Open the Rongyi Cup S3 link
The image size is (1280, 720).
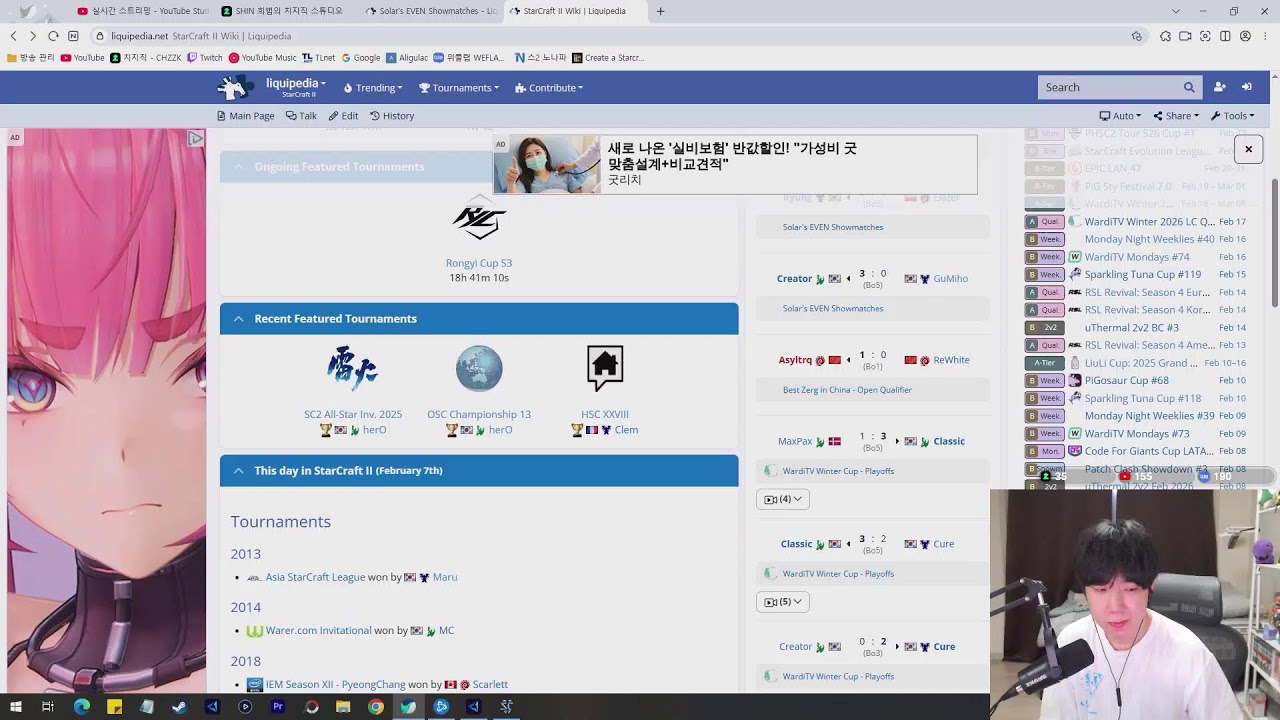point(479,263)
